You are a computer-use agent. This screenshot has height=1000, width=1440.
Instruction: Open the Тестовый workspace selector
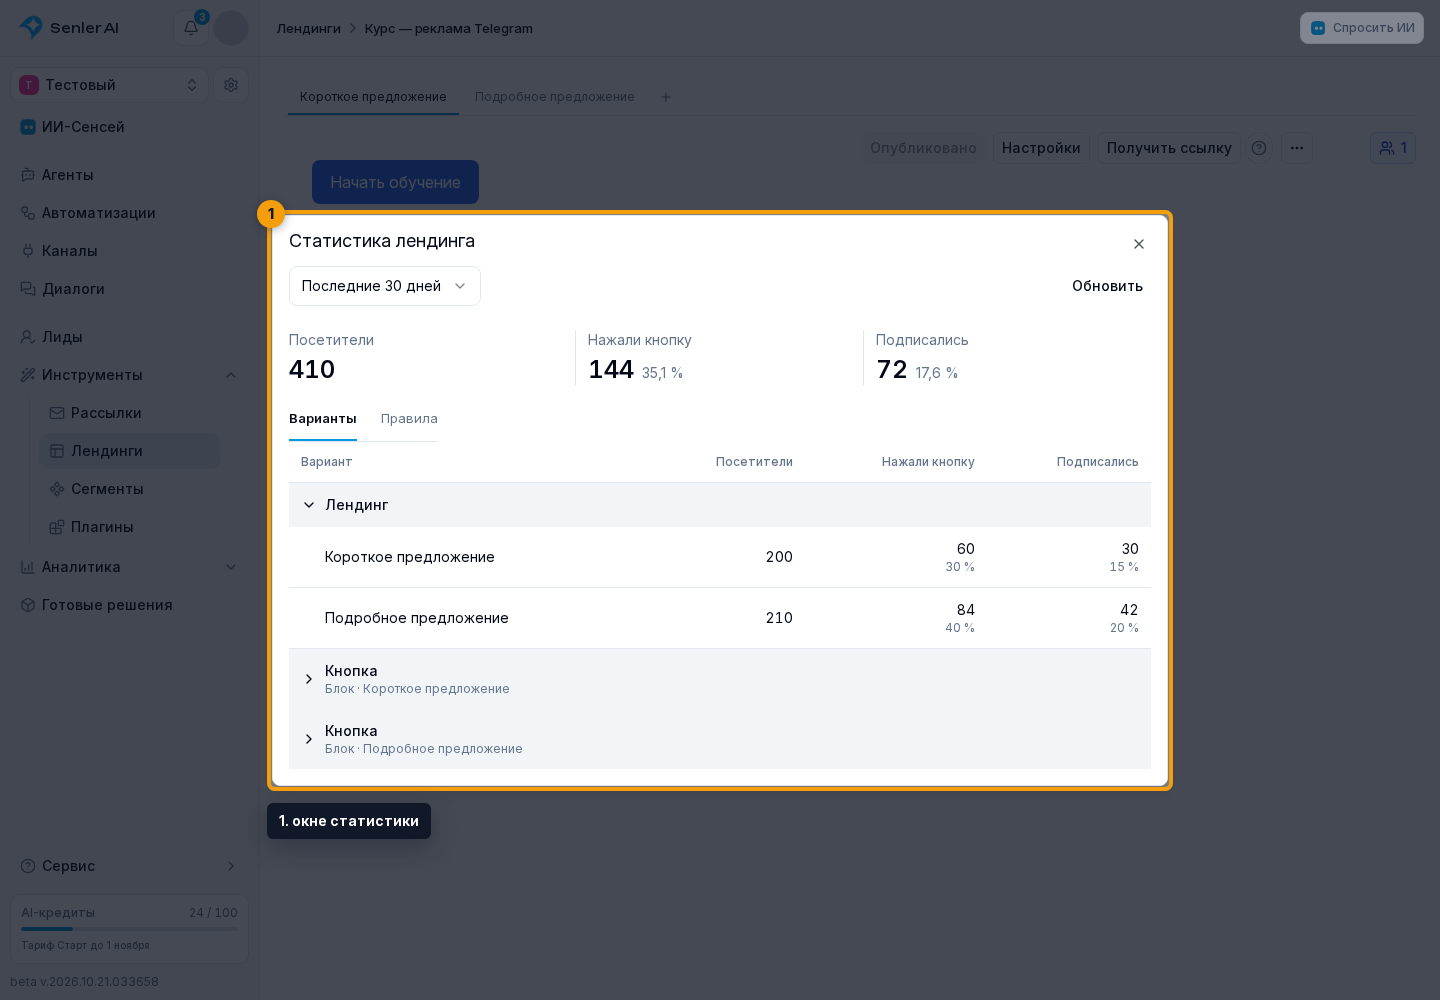point(109,85)
